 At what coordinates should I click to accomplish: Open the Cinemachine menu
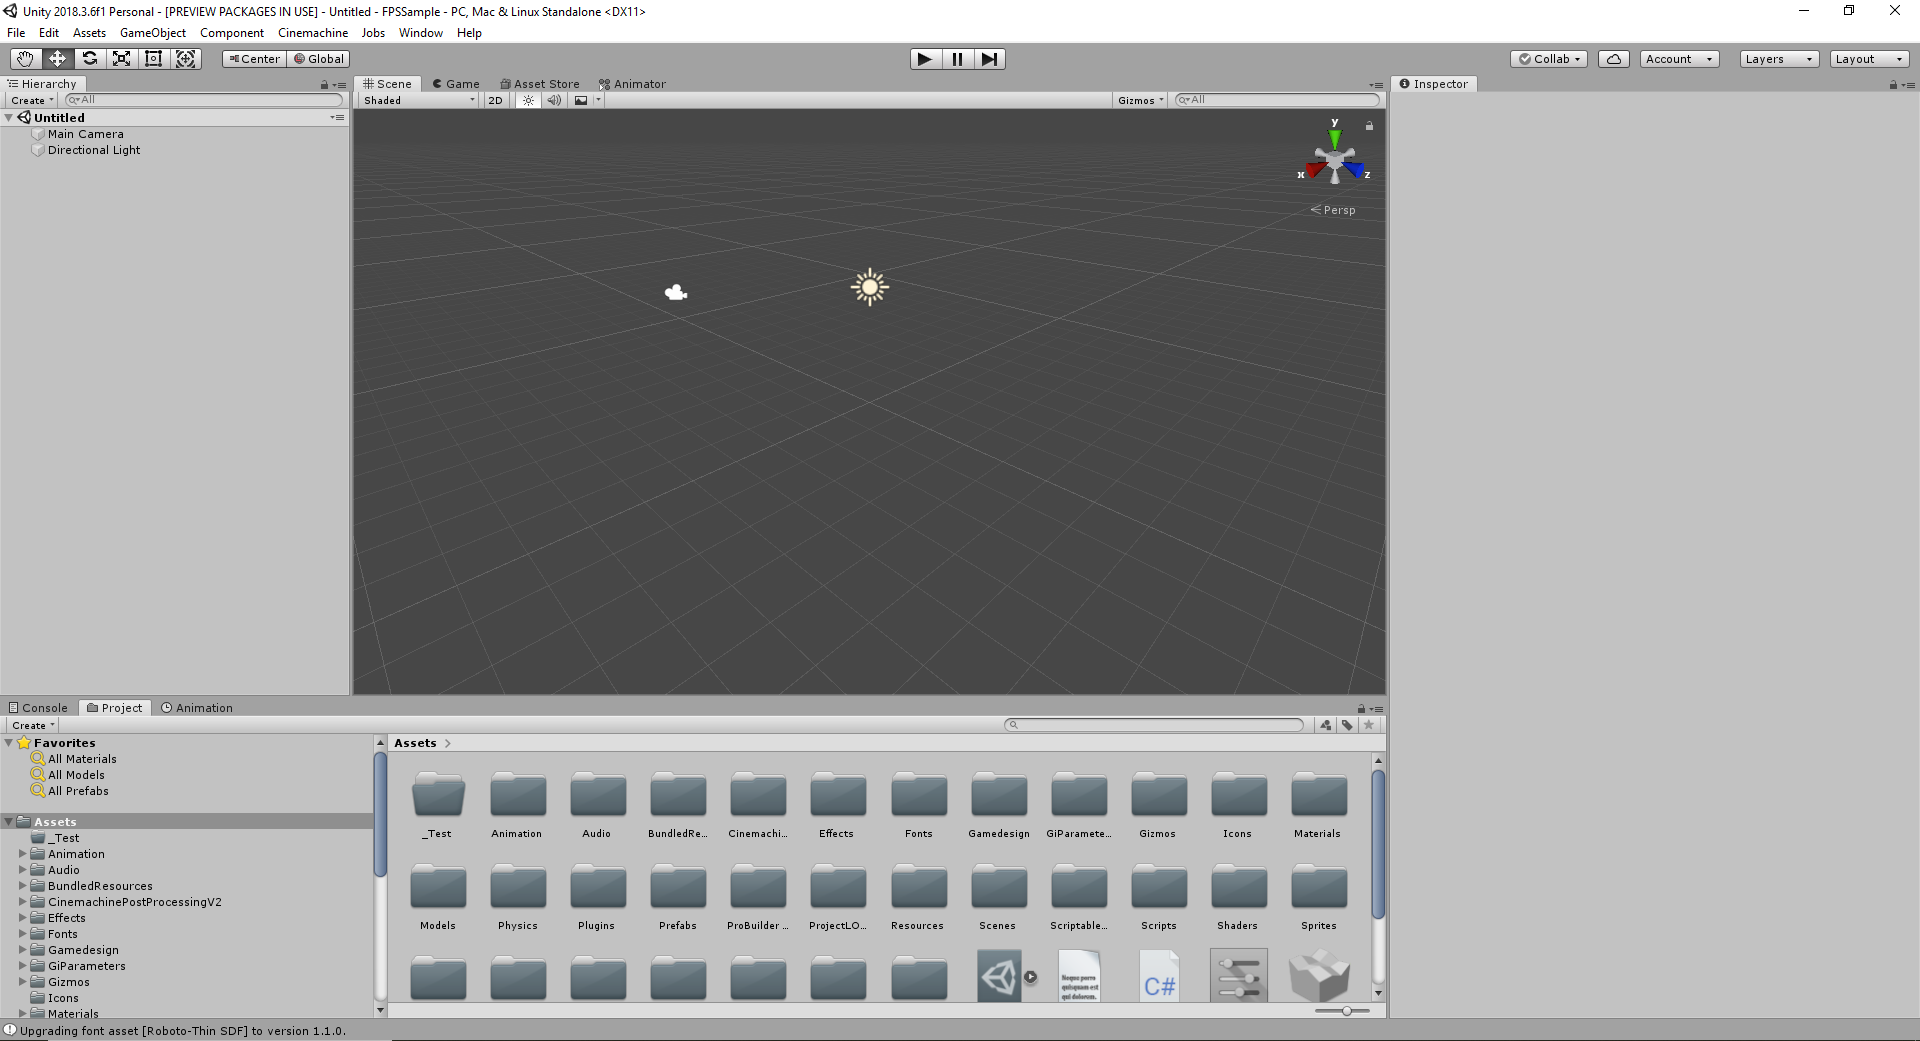pos(313,33)
